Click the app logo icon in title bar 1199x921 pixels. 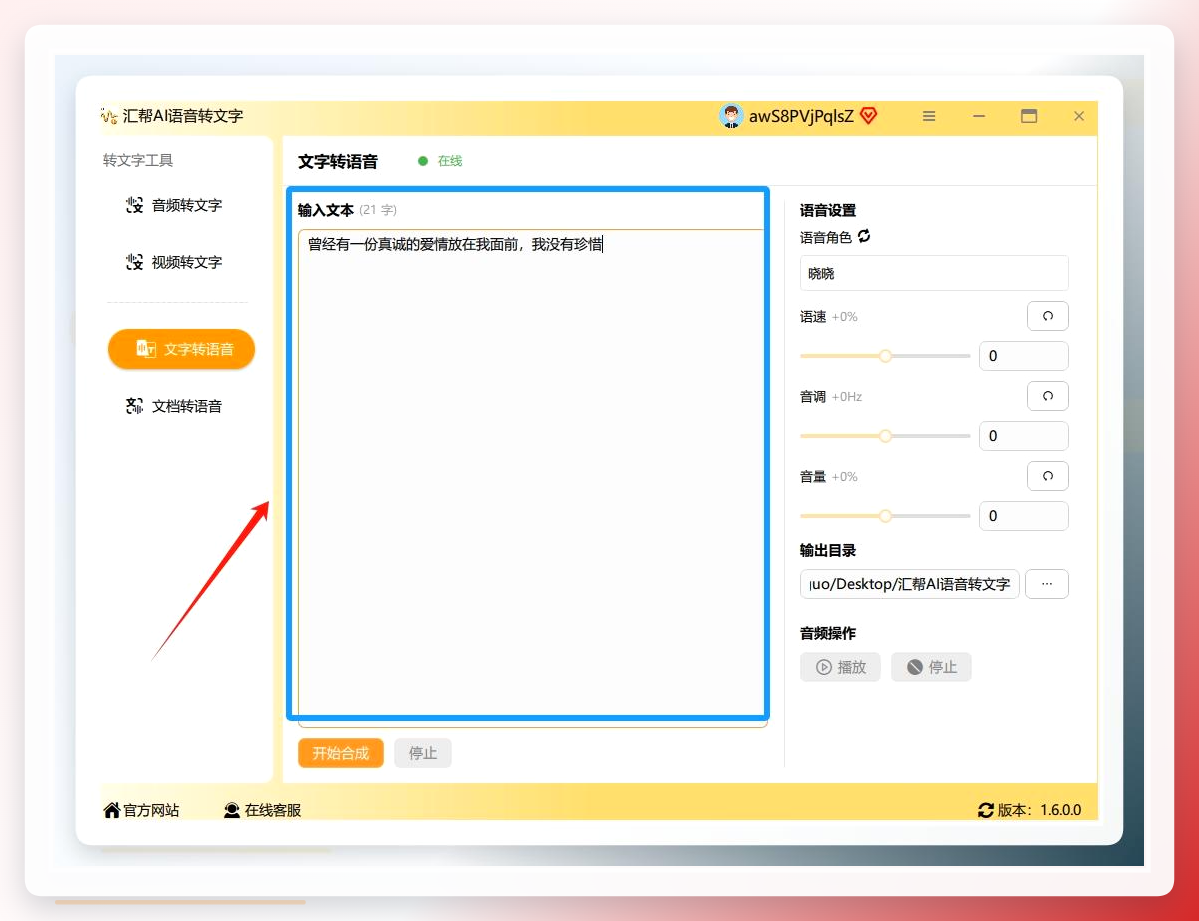[x=109, y=116]
